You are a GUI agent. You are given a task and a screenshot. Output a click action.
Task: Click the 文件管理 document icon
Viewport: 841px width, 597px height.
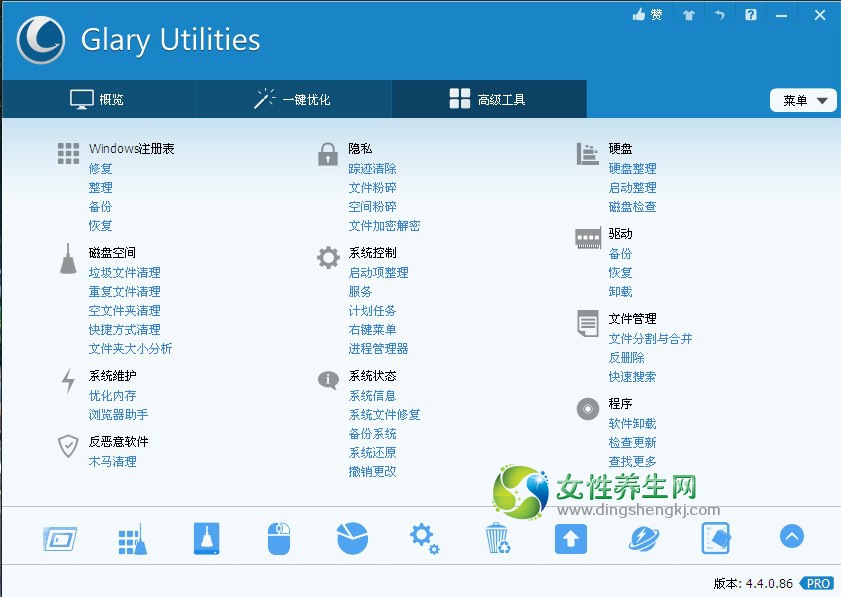tap(588, 323)
